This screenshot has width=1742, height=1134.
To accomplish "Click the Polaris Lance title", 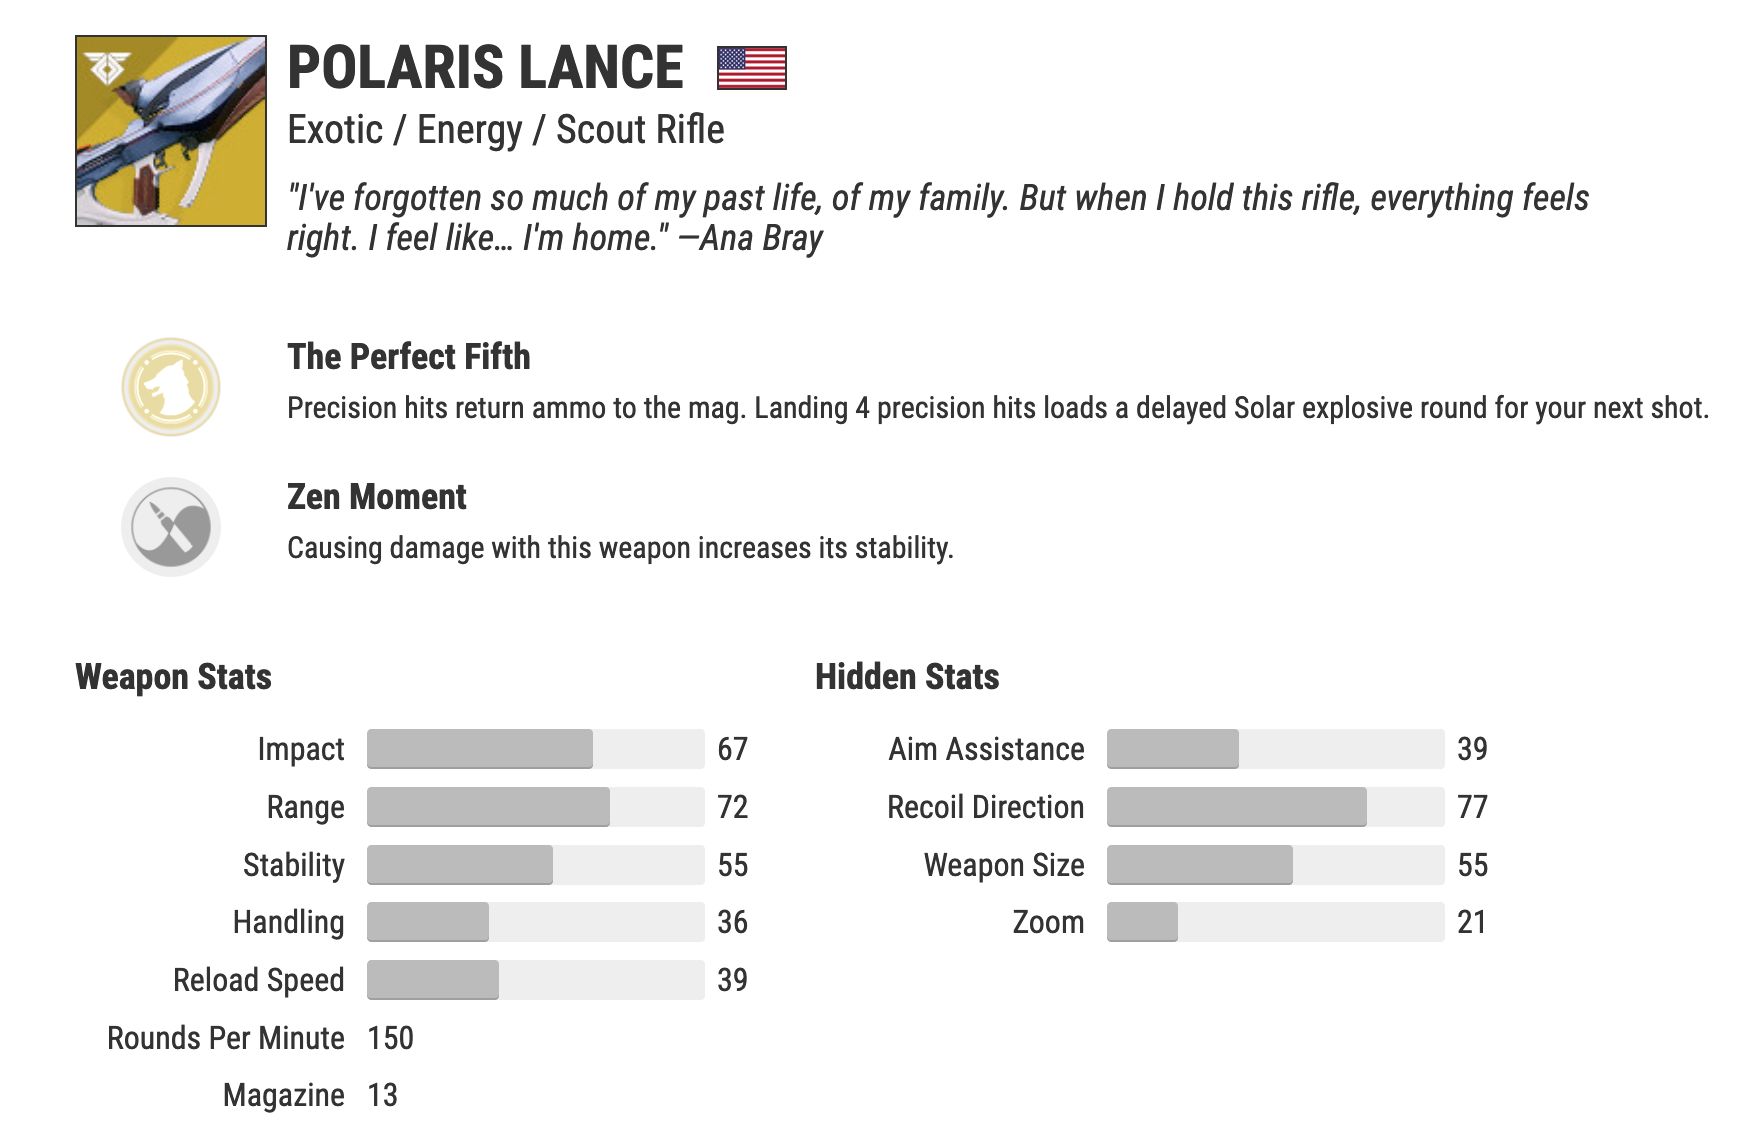I will tap(485, 68).
